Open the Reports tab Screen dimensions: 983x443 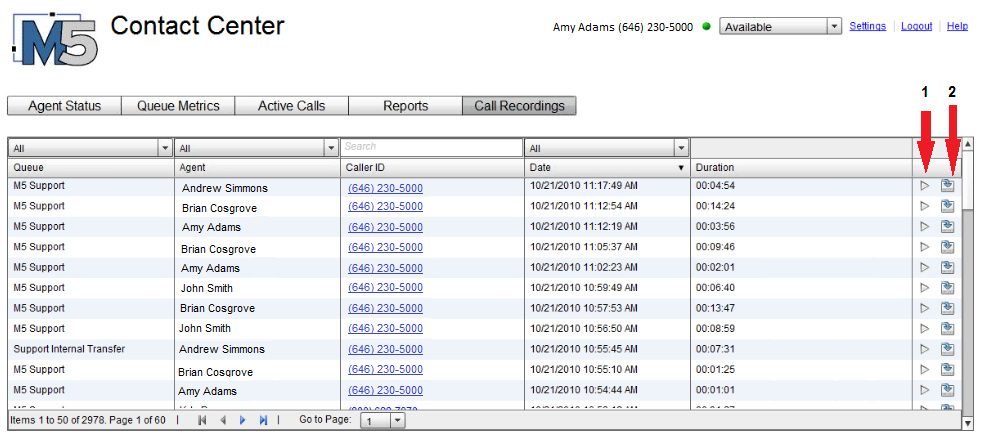point(406,106)
